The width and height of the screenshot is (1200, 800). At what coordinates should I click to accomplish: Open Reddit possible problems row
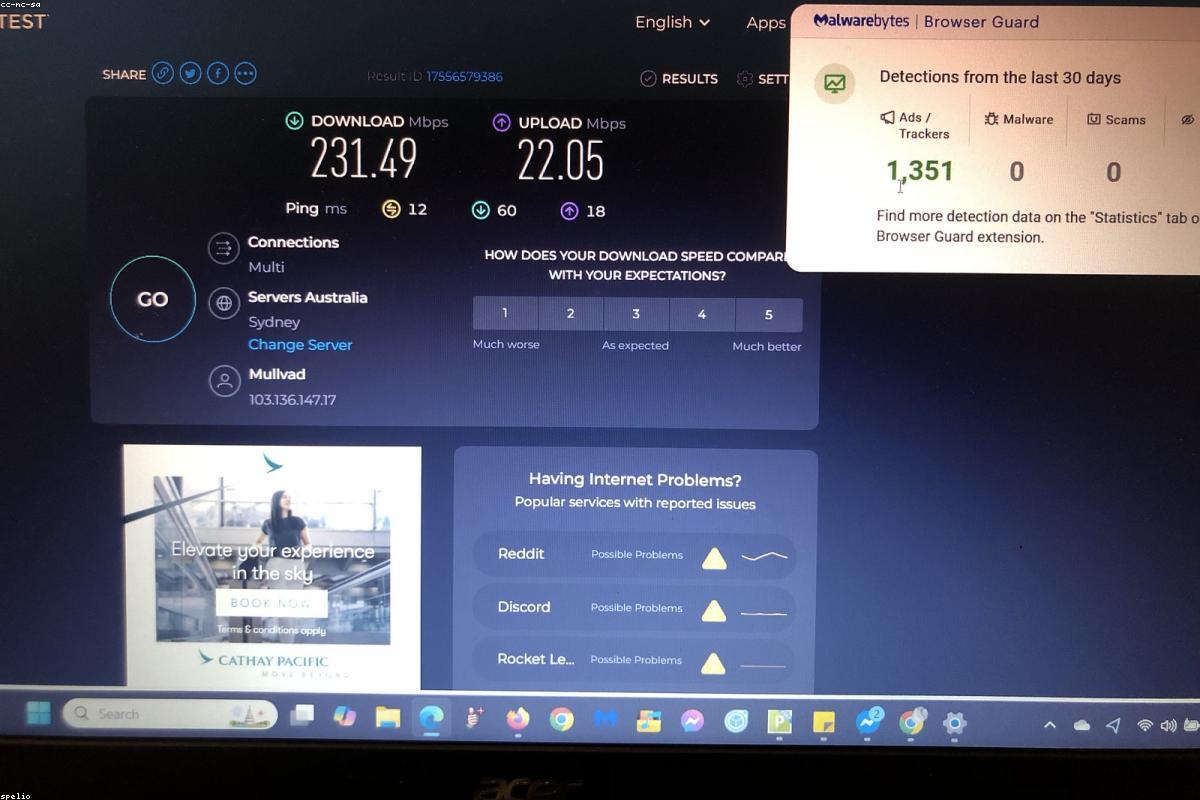point(634,555)
